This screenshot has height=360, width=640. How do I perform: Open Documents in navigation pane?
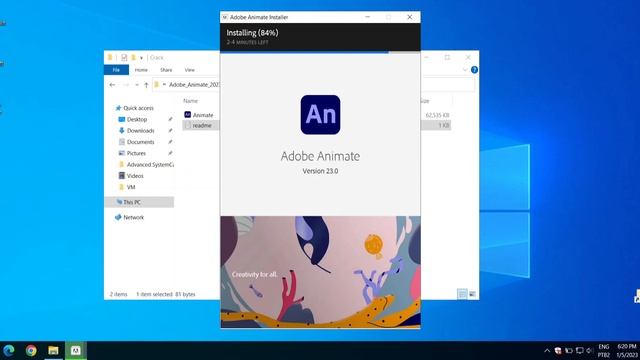(x=140, y=142)
